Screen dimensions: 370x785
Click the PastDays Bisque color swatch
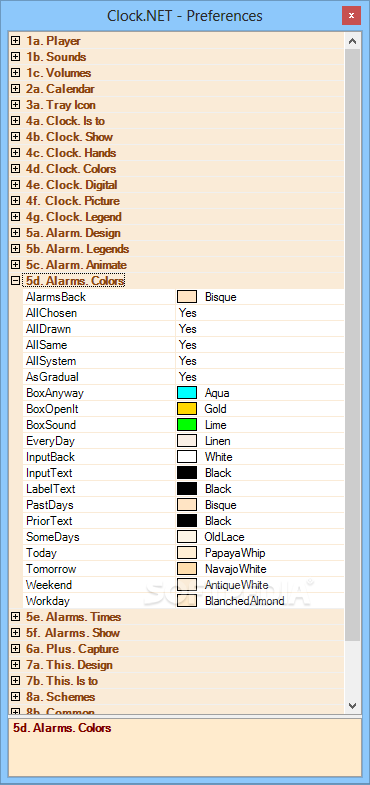[187, 505]
